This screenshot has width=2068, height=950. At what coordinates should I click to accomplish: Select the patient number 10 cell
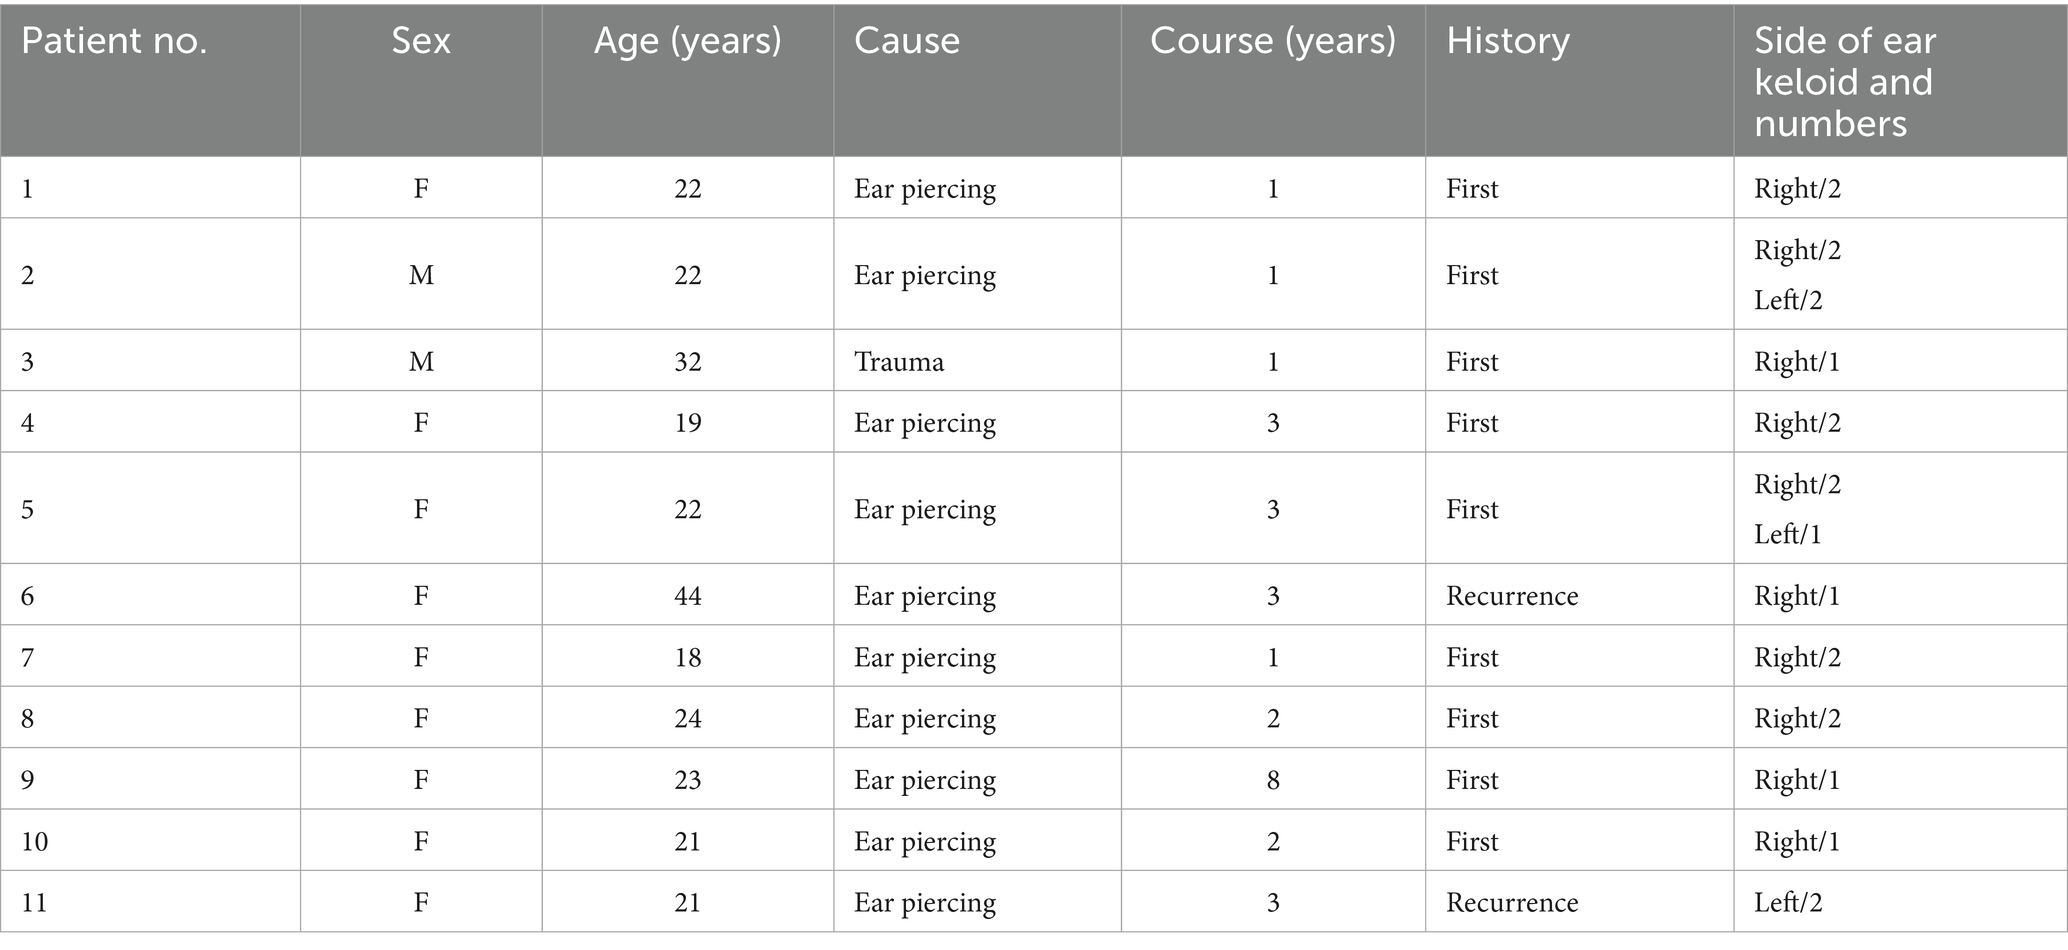pos(35,842)
